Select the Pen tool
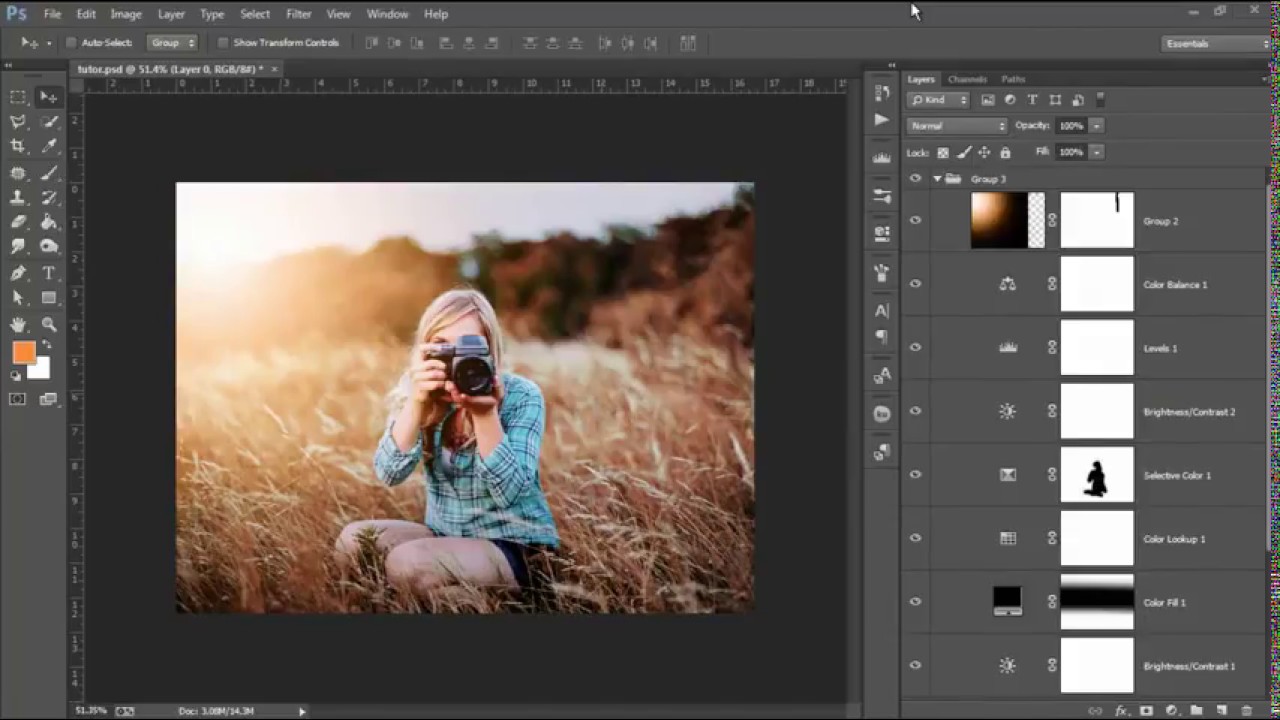Viewport: 1280px width, 720px height. tap(18, 273)
